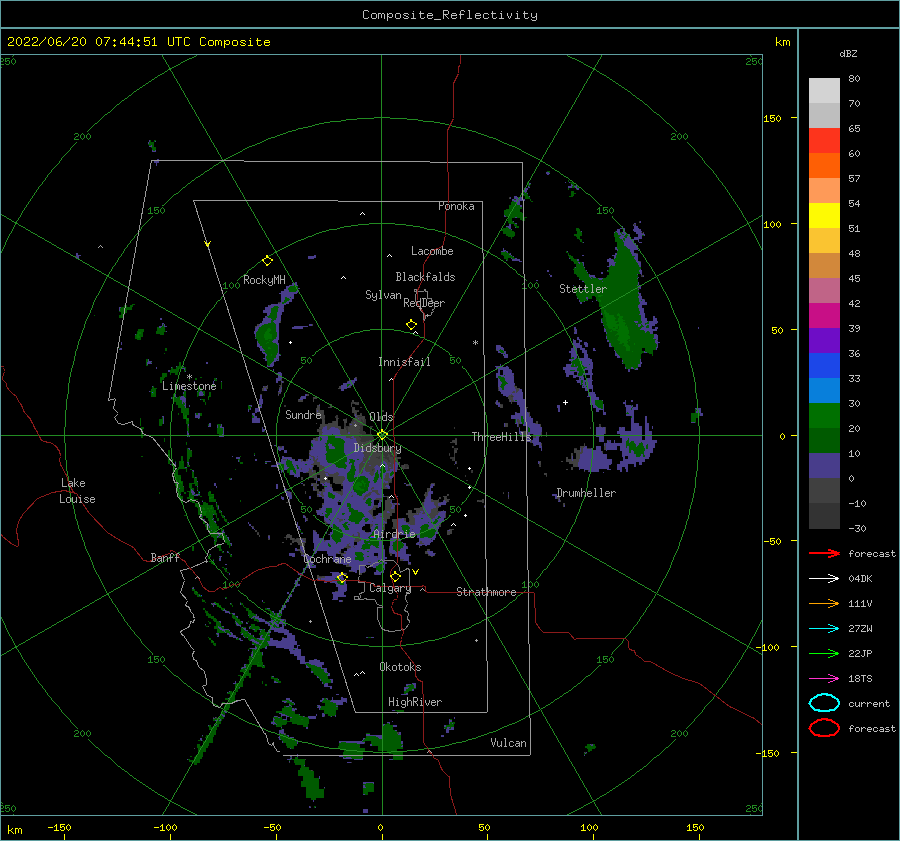
Task: Click the magenta 18TS arrow icon
Action: coord(824,679)
